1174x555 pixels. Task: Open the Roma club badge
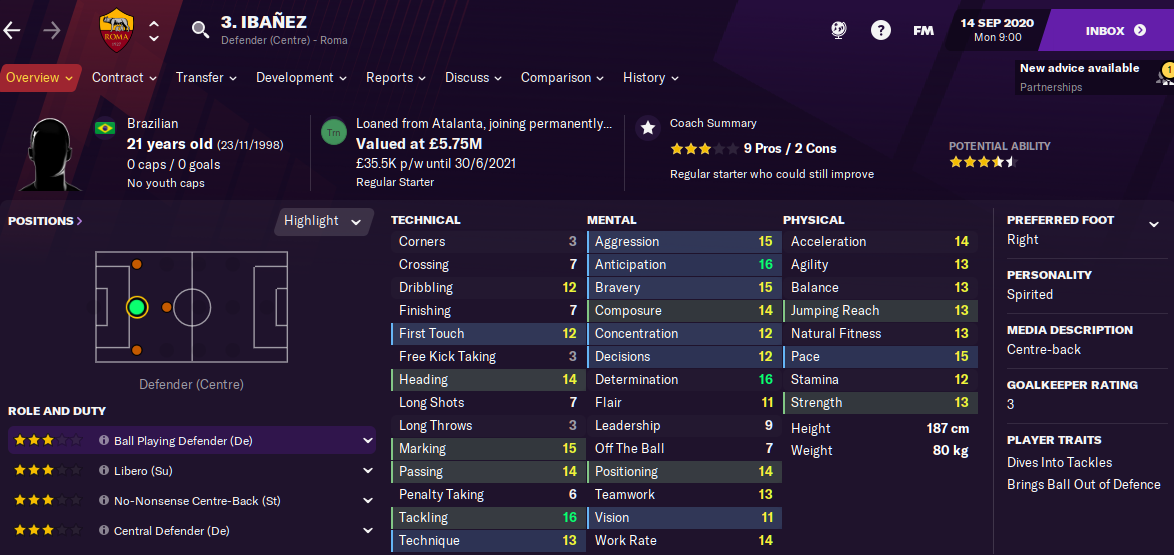tap(115, 30)
